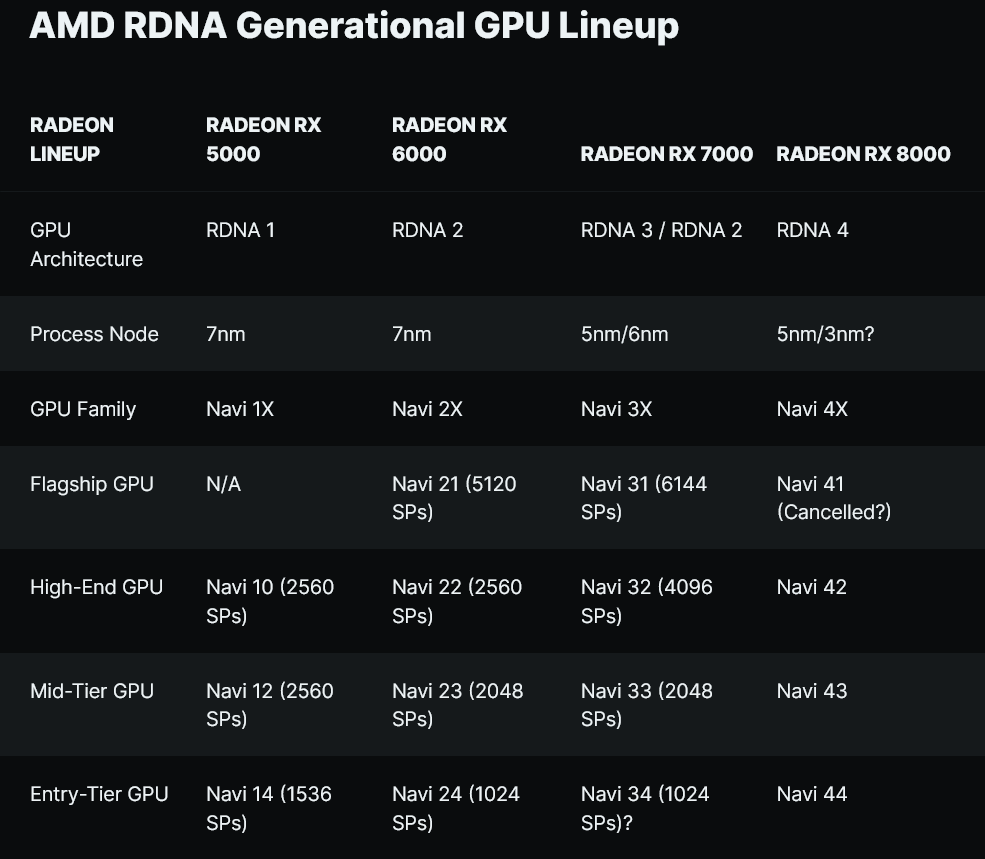Click the 'N/A' flagship cell
985x859 pixels.
pyautogui.click(x=224, y=484)
